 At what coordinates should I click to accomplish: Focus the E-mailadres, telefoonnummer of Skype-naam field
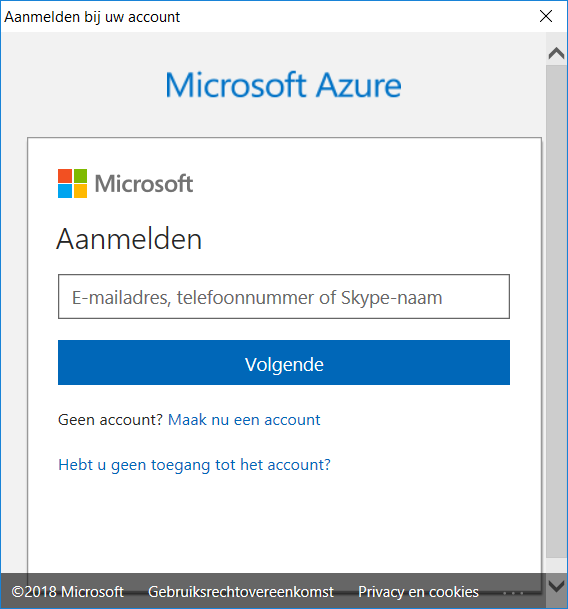coord(284,297)
